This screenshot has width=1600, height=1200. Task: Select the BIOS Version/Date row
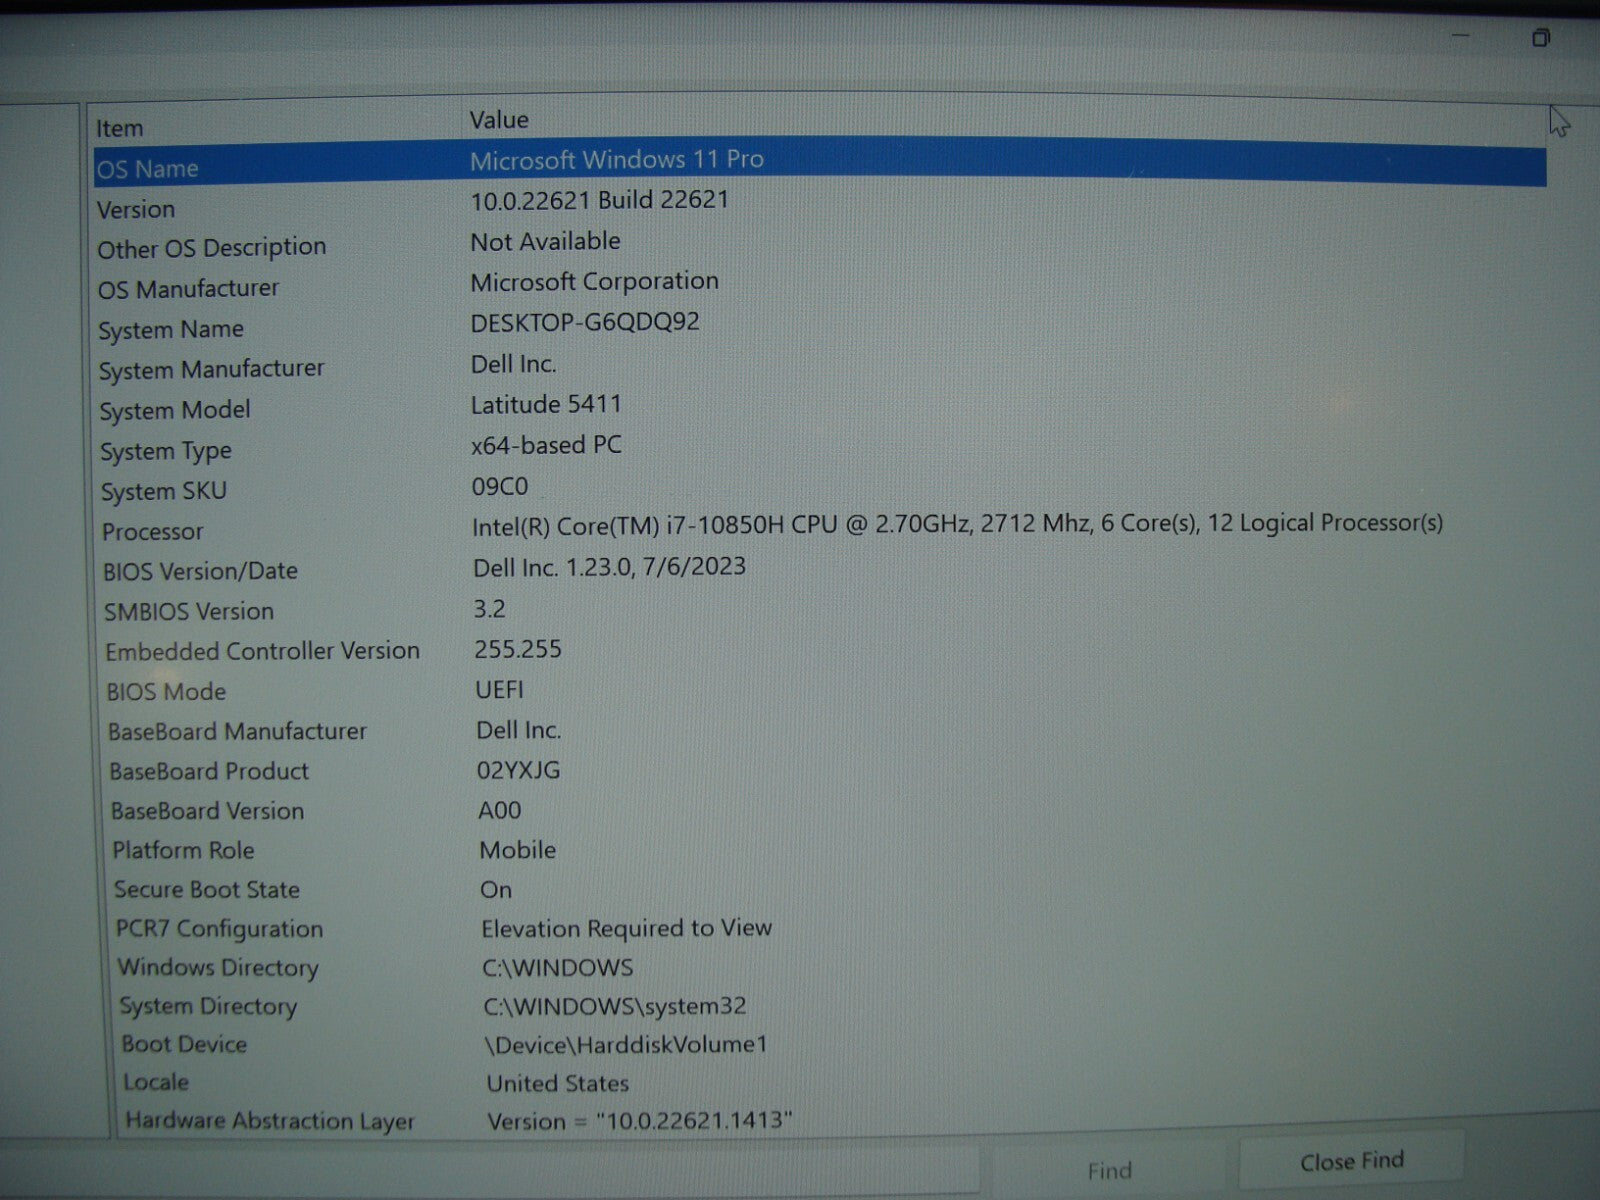click(x=201, y=571)
